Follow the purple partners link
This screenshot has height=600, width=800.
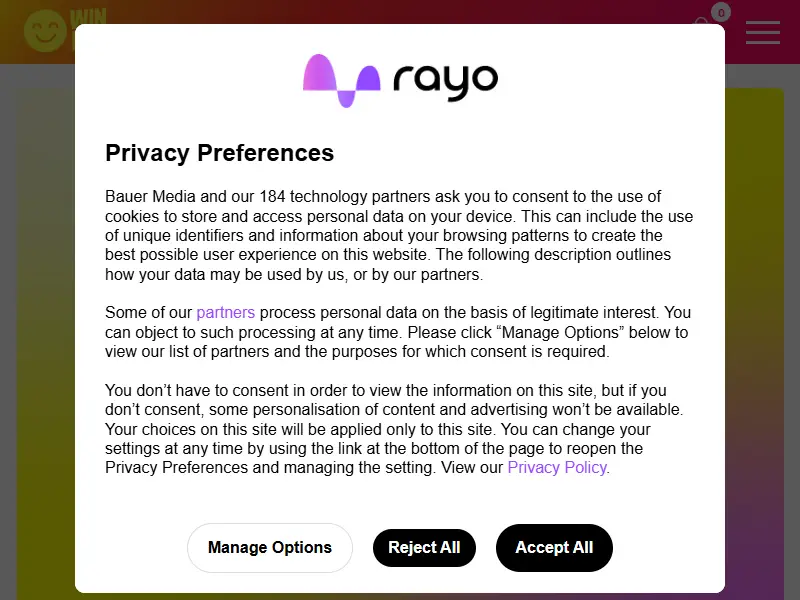coord(226,312)
